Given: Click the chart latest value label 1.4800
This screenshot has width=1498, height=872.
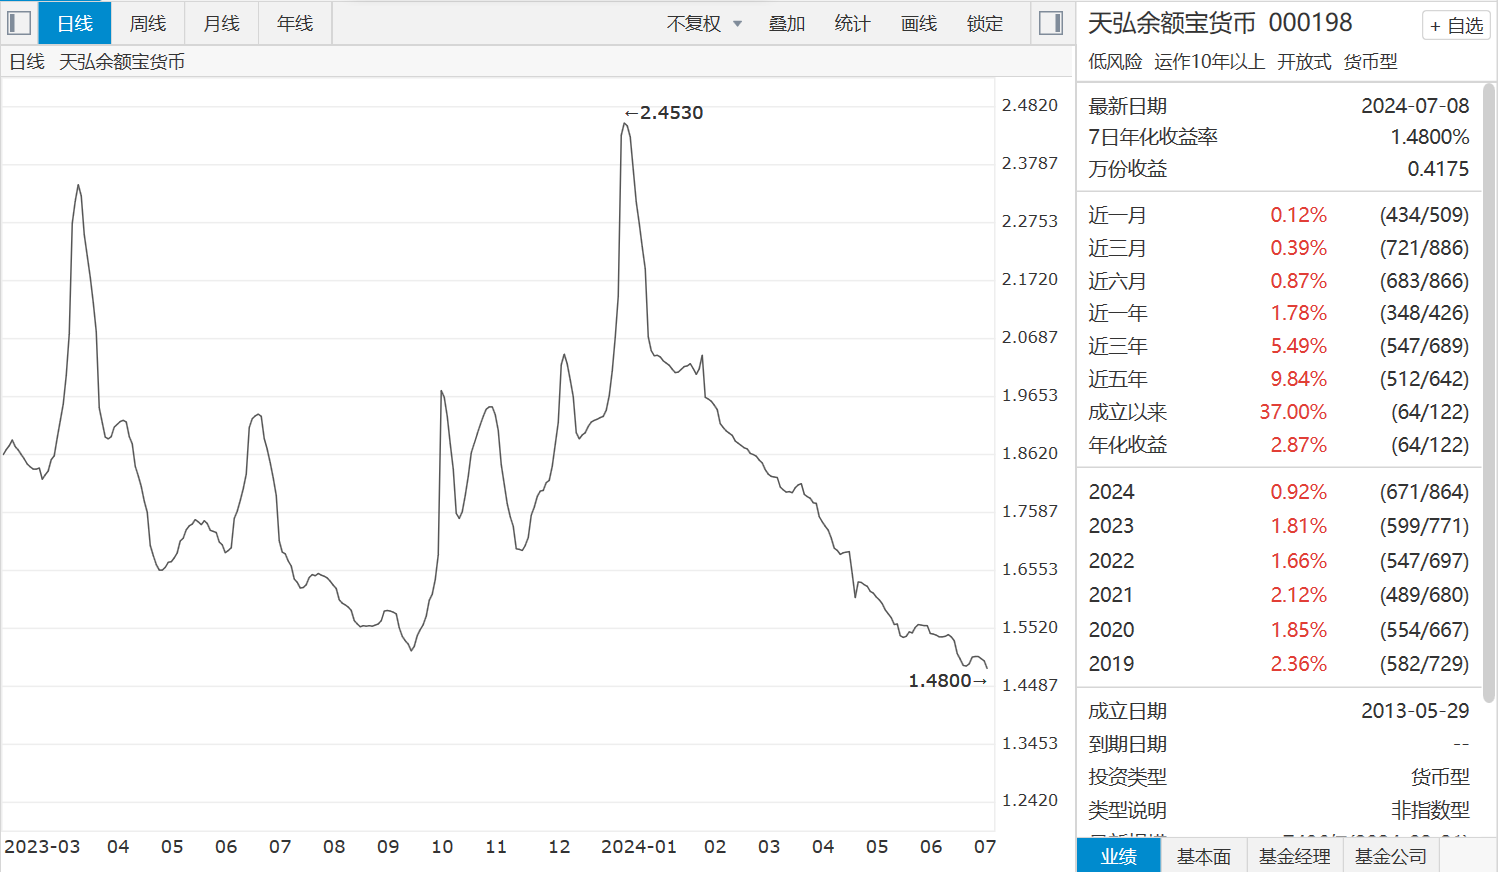Looking at the screenshot, I should coord(948,681).
